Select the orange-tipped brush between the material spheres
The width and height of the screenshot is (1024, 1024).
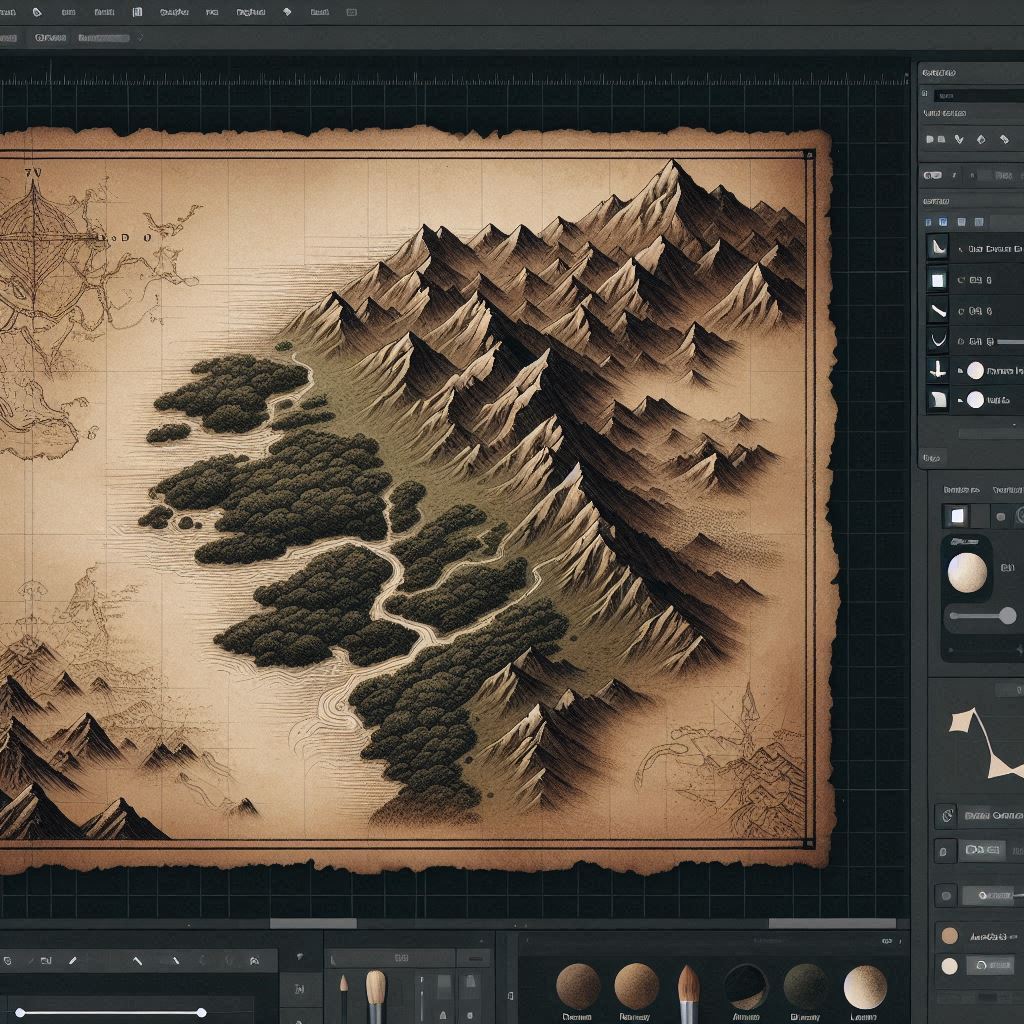pyautogui.click(x=688, y=994)
